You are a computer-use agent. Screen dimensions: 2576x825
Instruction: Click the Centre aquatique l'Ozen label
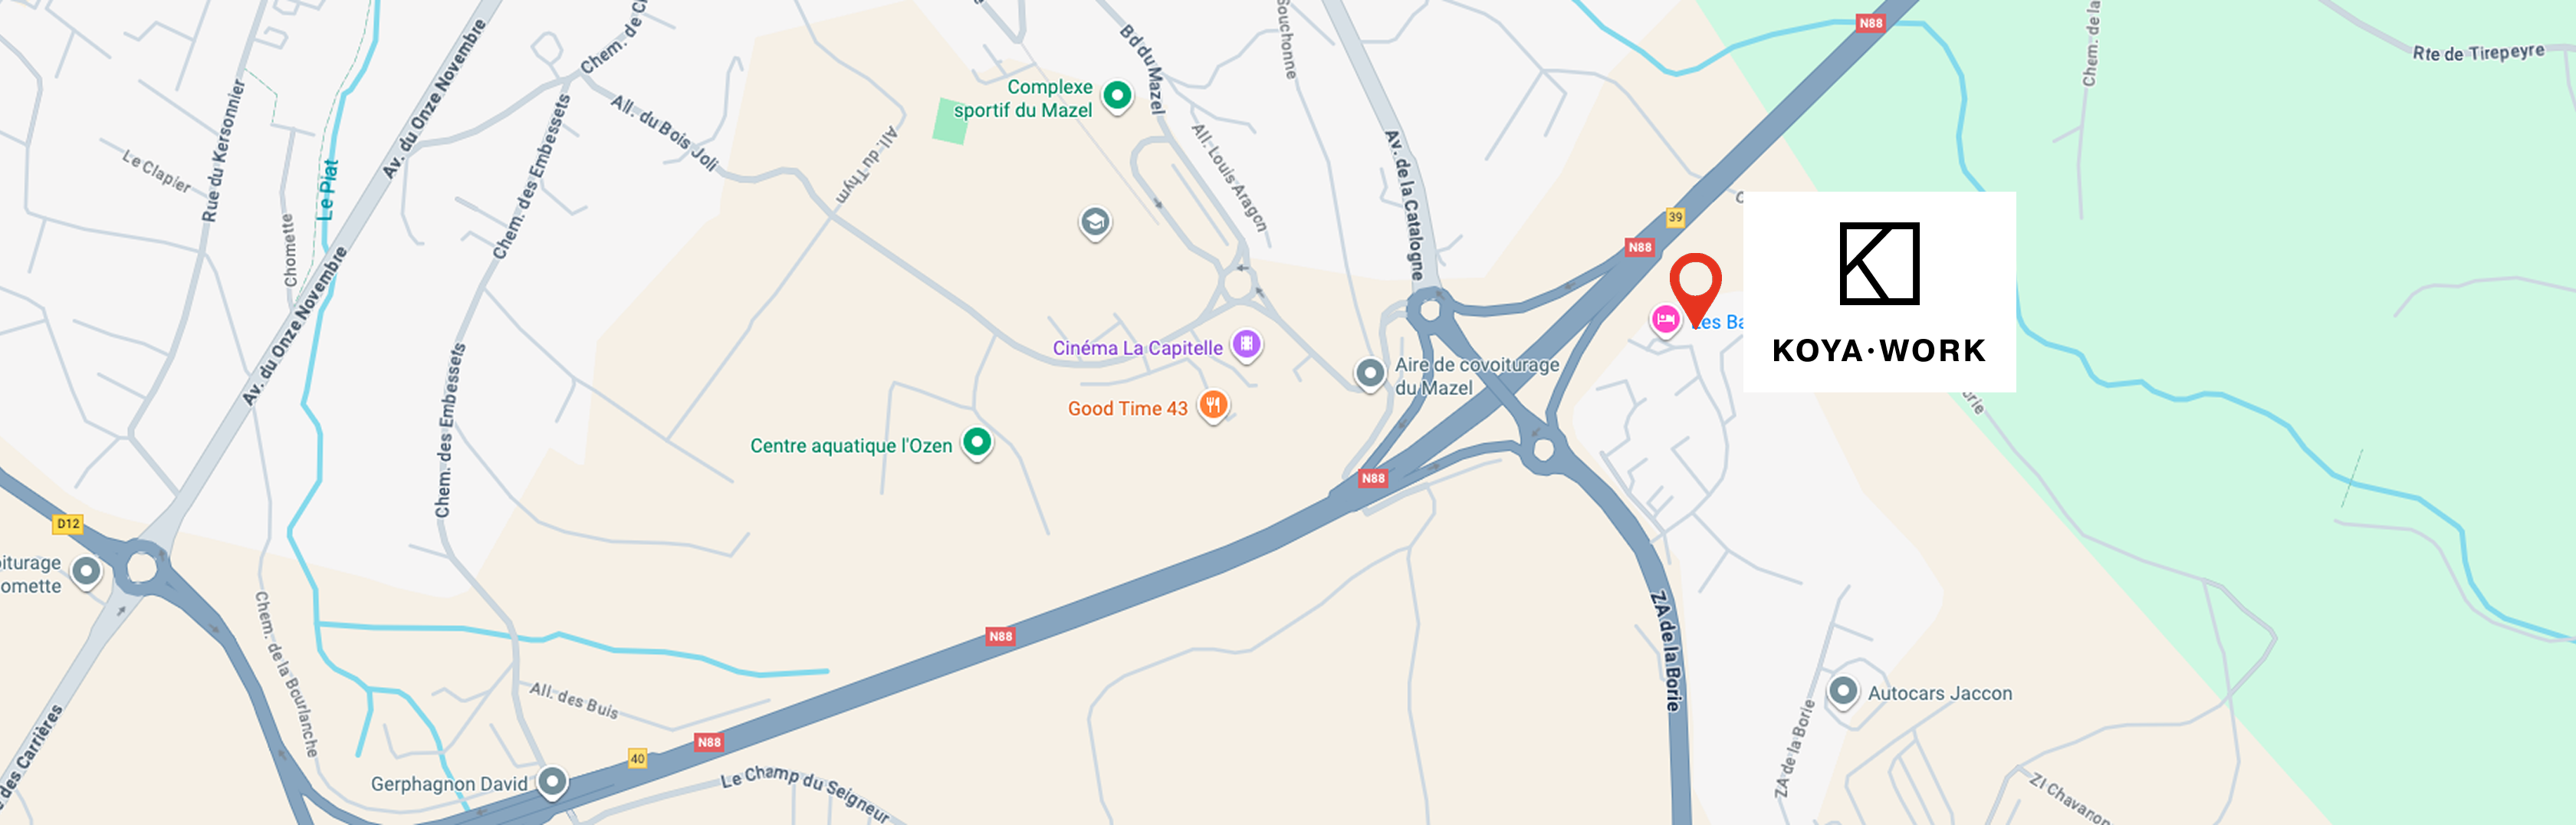coord(851,445)
